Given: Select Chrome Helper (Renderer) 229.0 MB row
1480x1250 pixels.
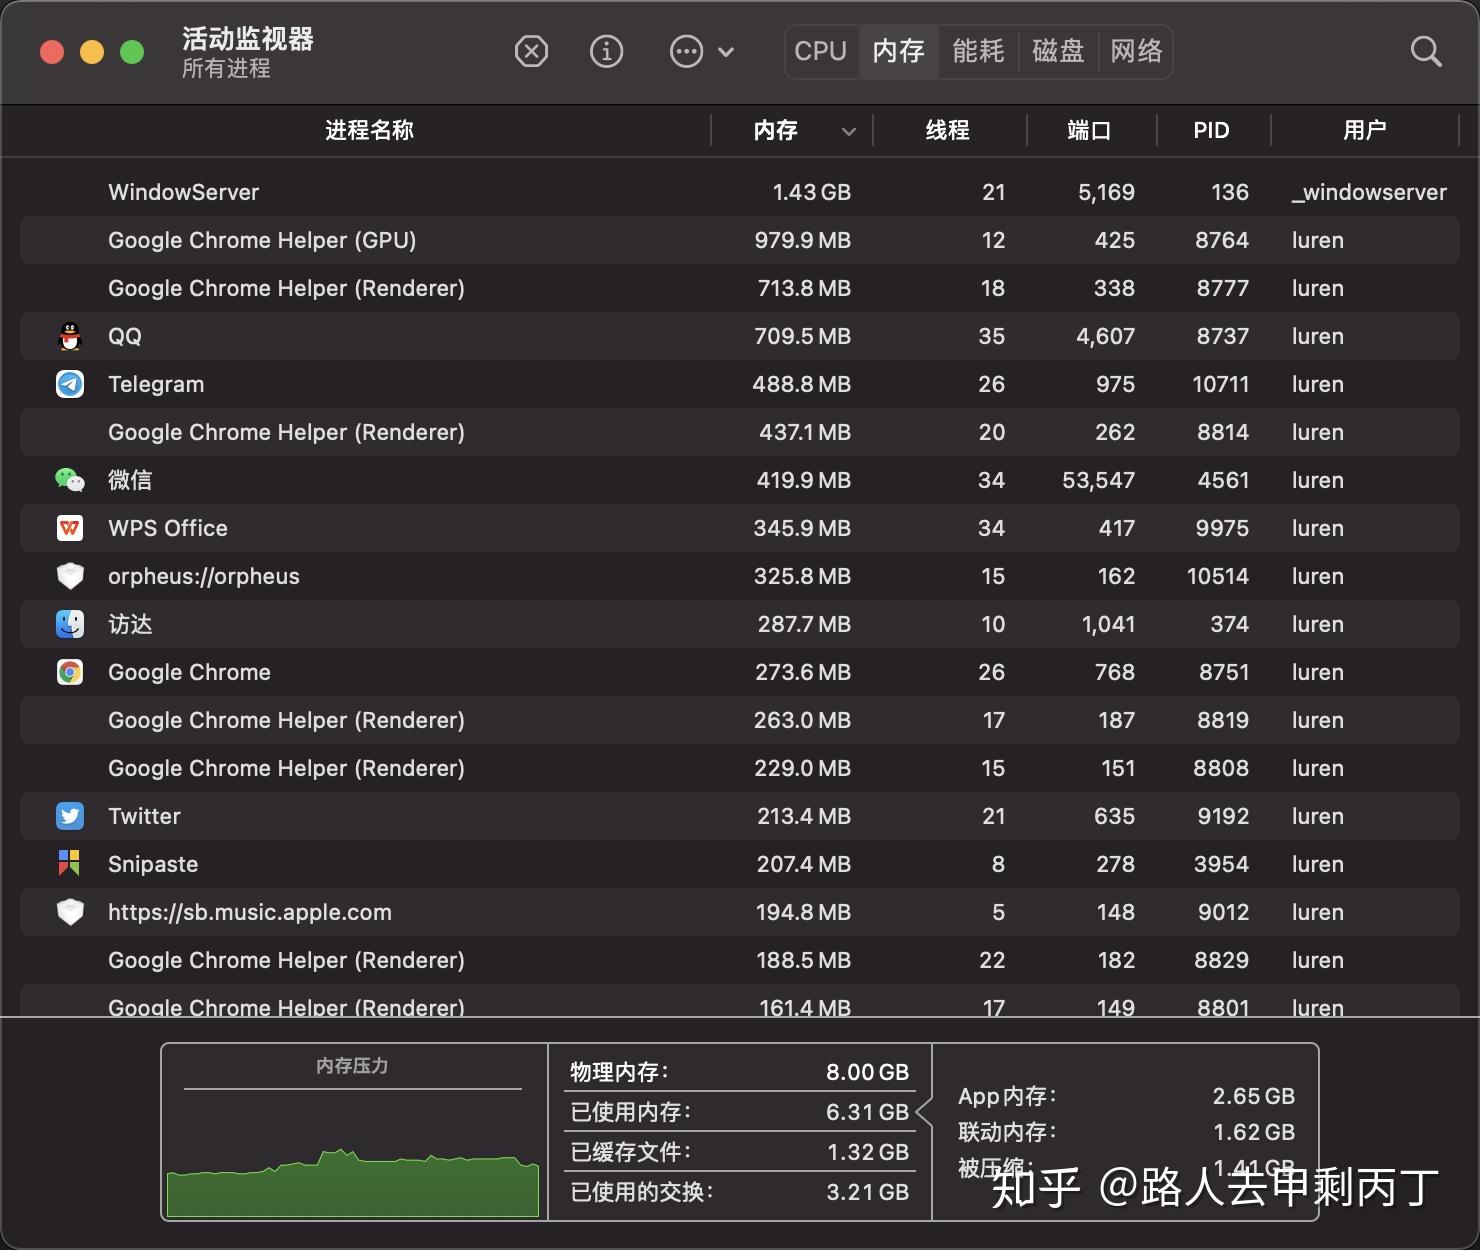Looking at the screenshot, I should point(740,768).
